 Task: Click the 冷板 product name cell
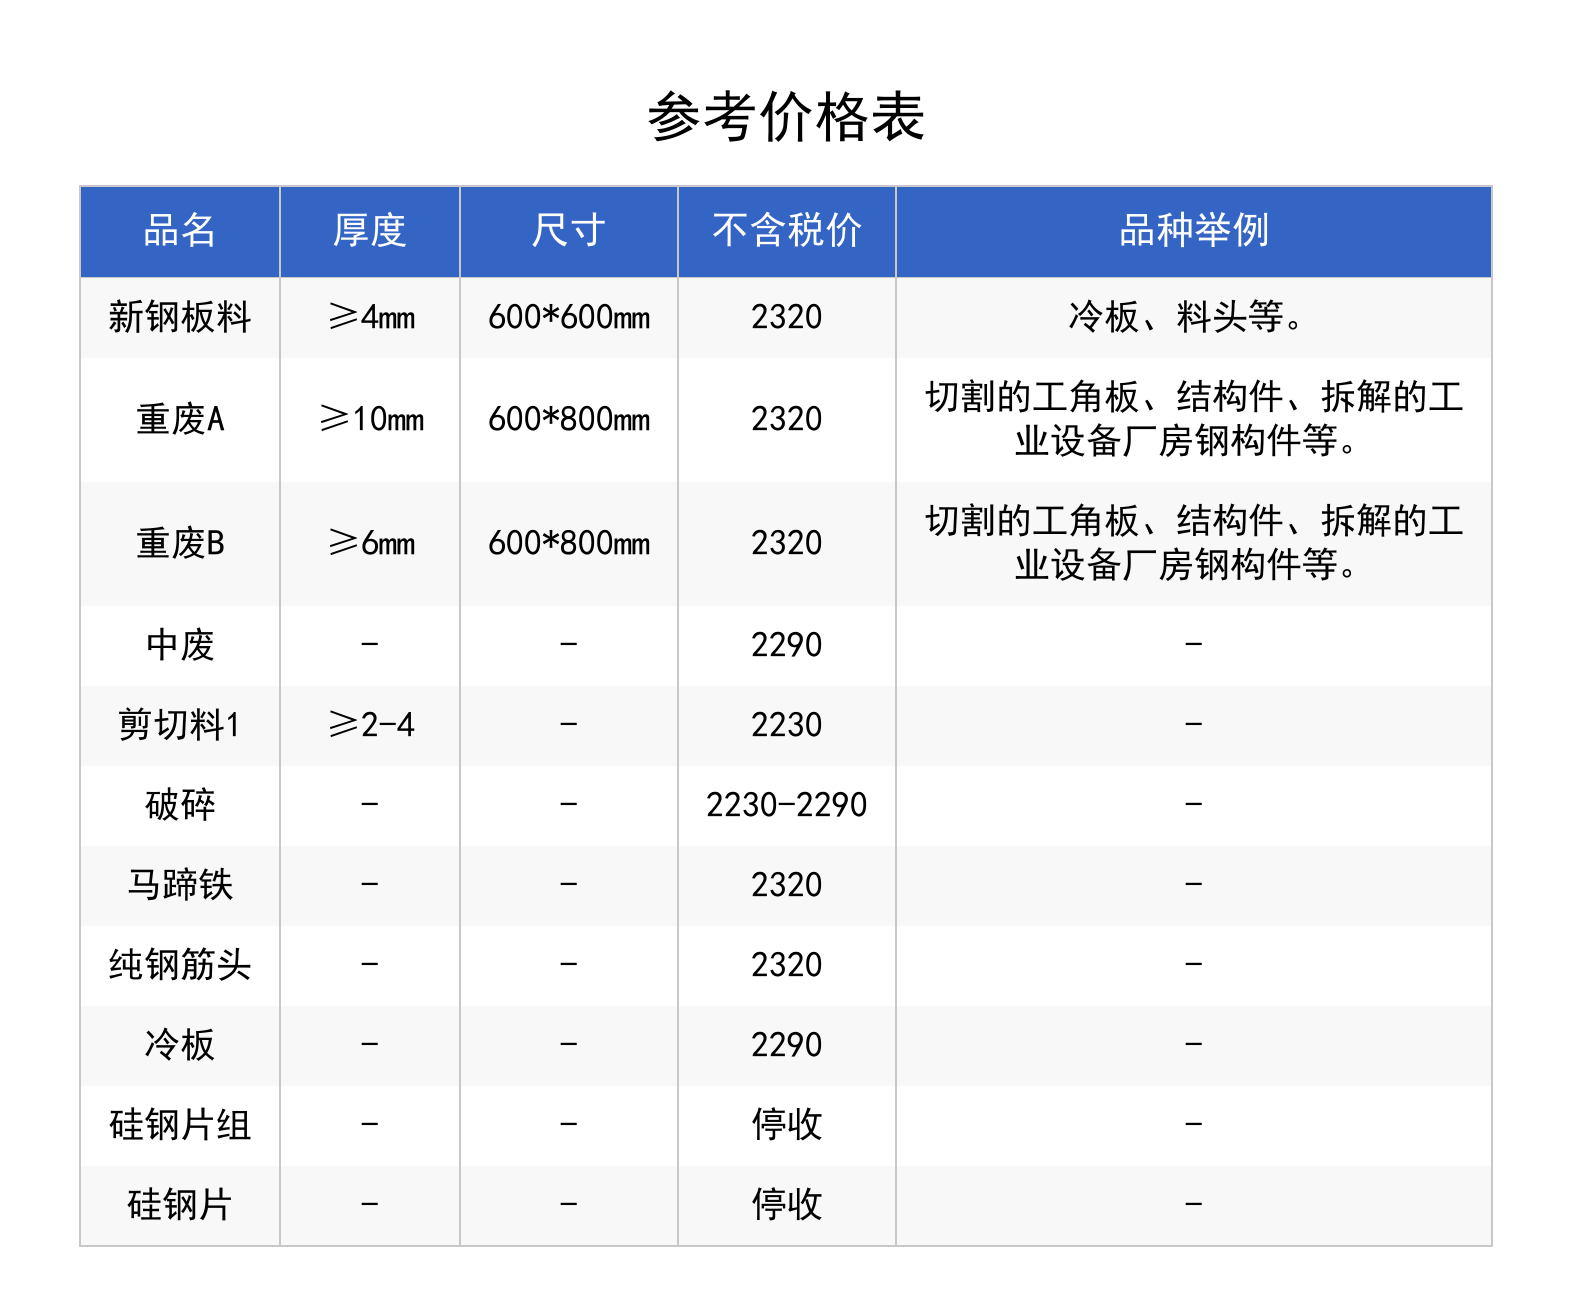(x=180, y=1045)
